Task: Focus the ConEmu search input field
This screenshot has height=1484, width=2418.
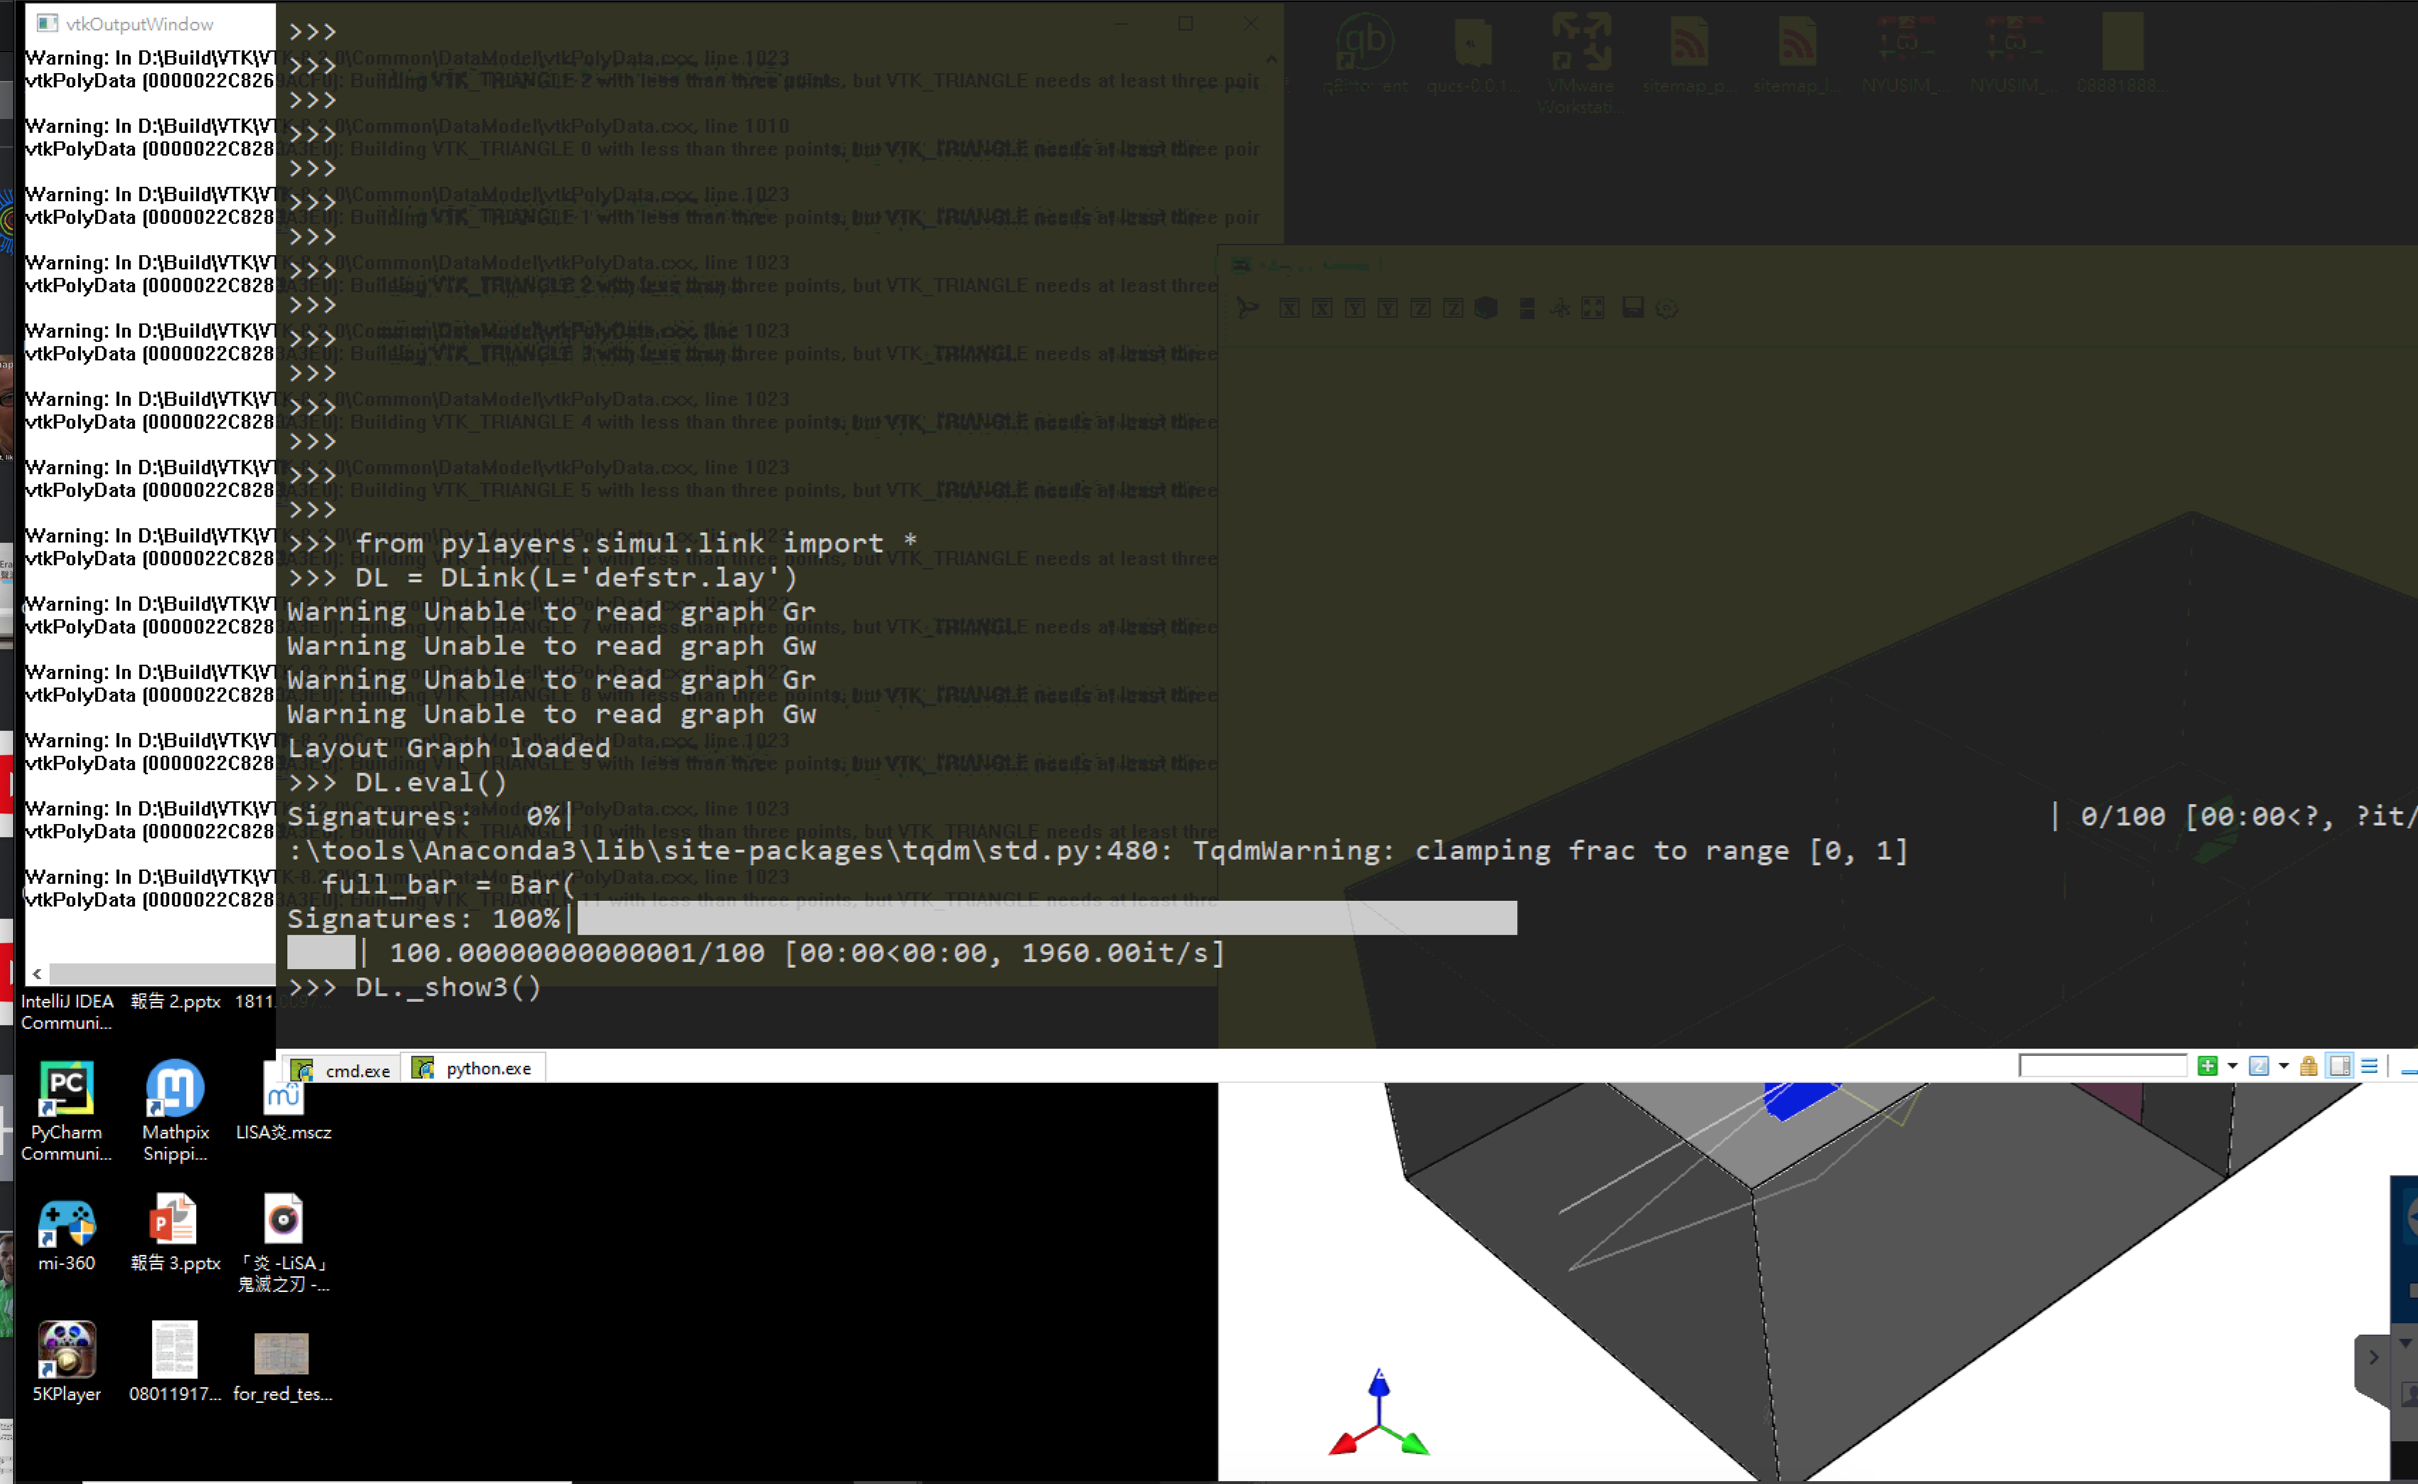Action: pos(2102,1066)
